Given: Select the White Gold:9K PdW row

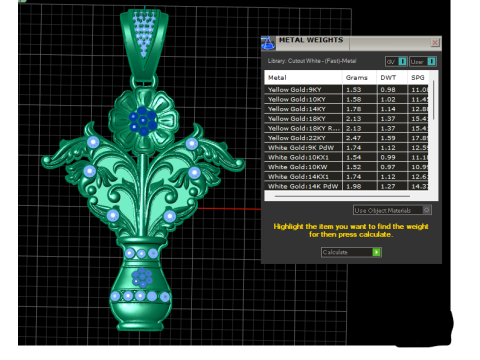Looking at the screenshot, I should (346, 148).
